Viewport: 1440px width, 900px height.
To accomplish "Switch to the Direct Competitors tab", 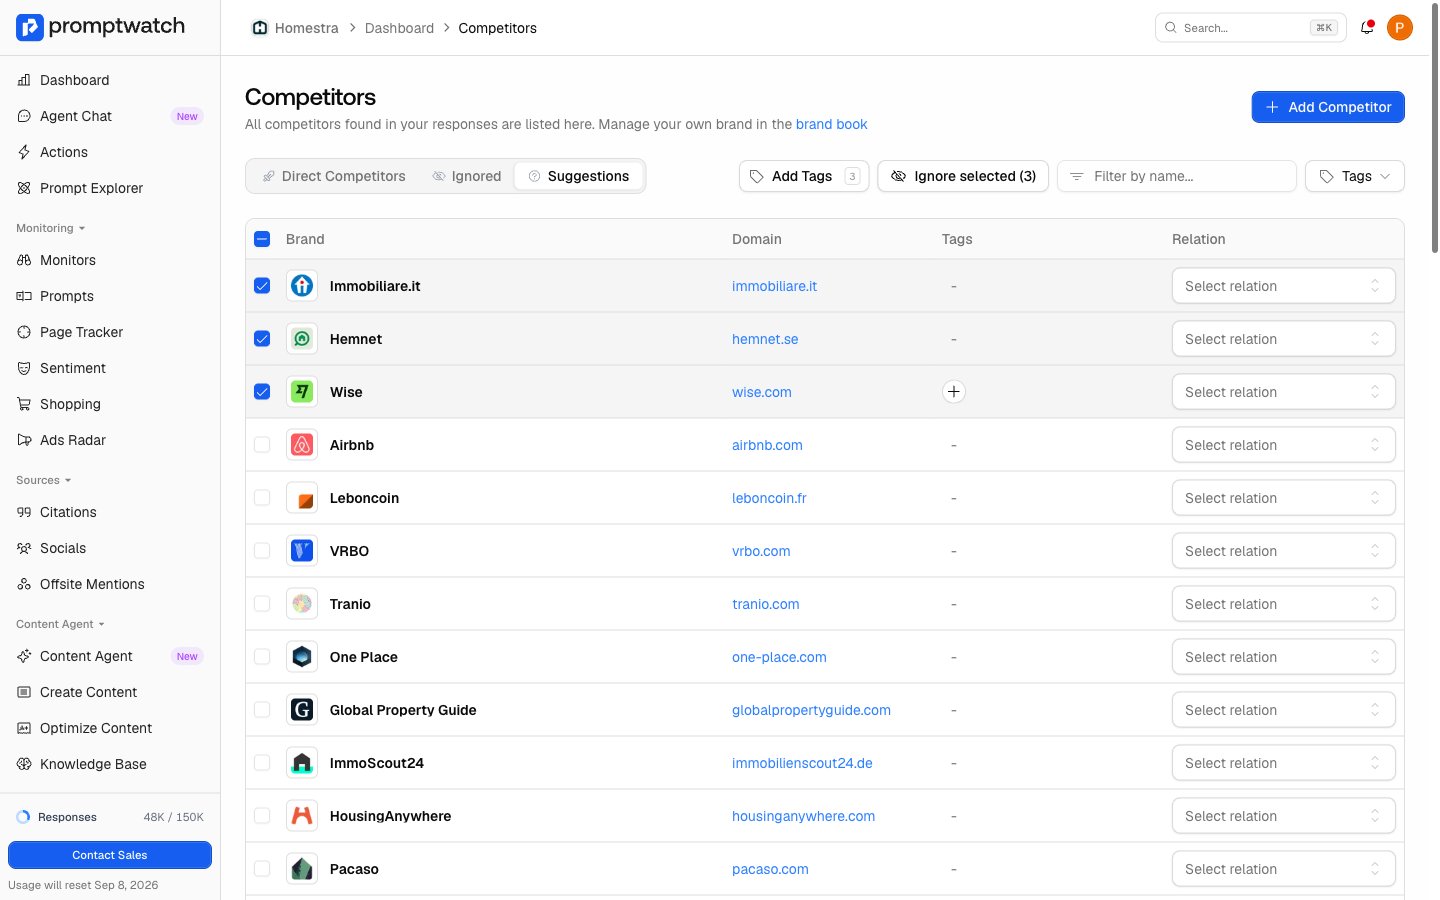I will click(x=334, y=176).
